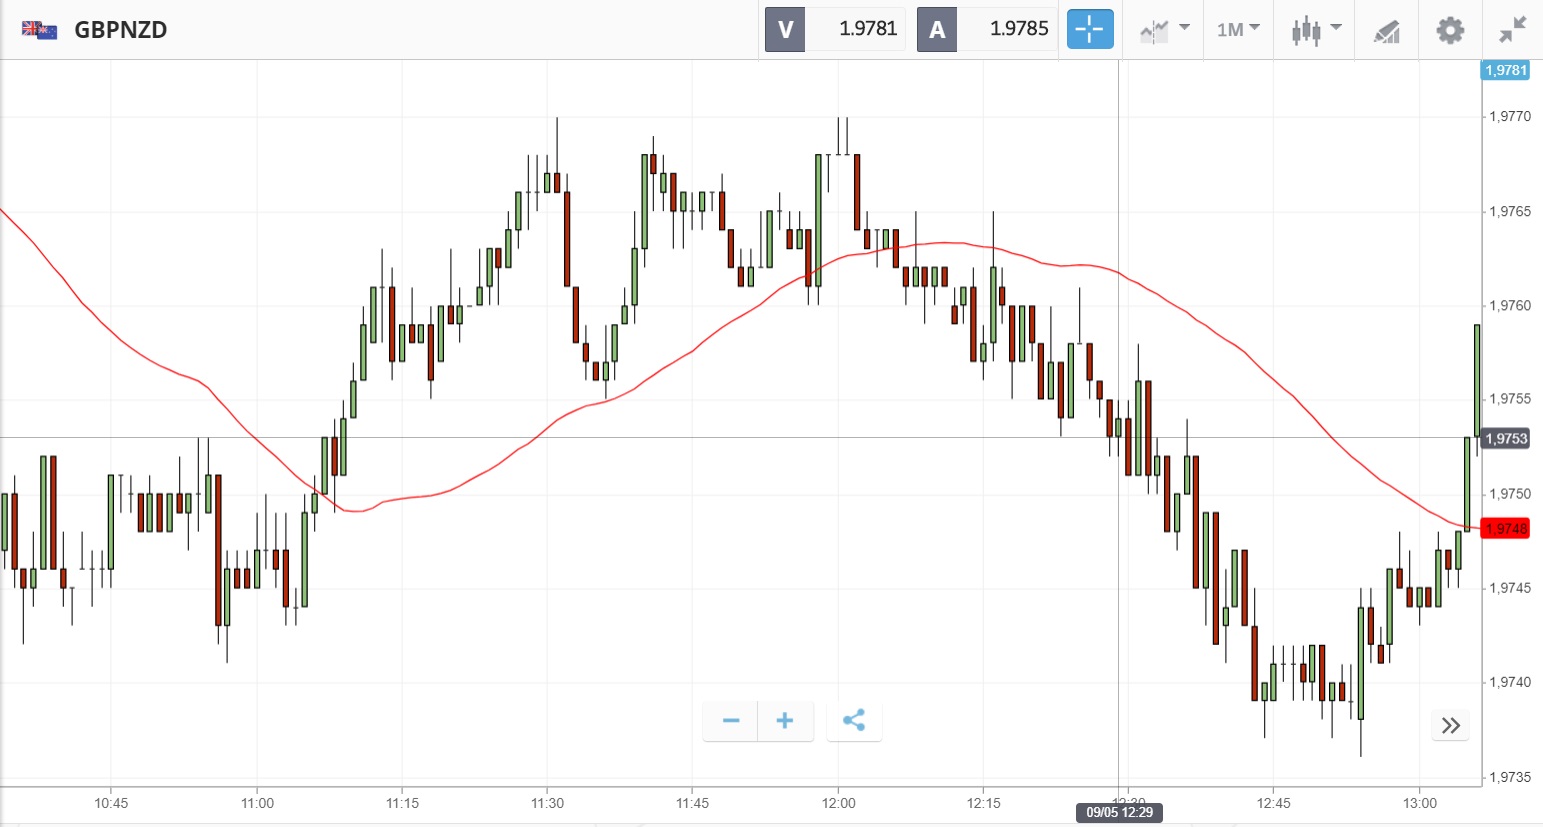Zoom out with the minus button
1543x827 pixels.
731,721
